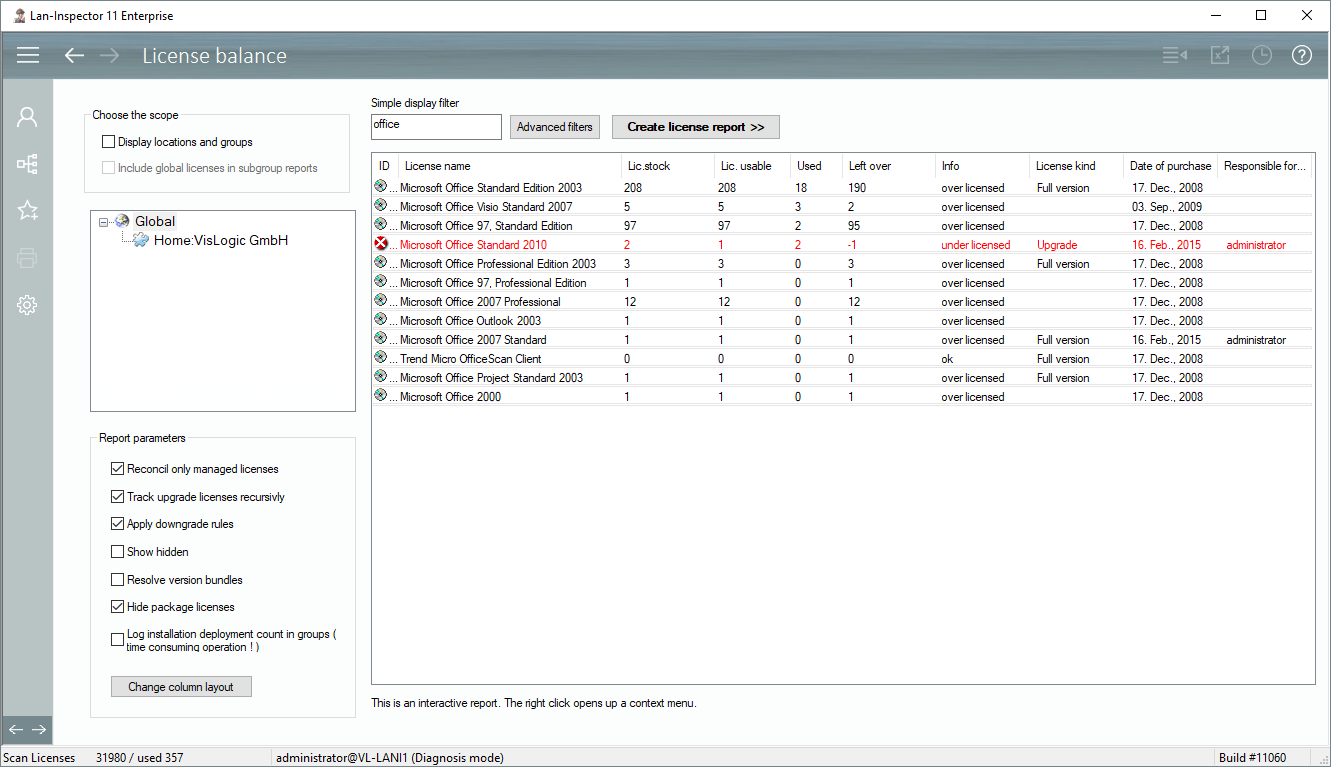Image resolution: width=1331 pixels, height=767 pixels.
Task: Click the Simple display filter text field
Action: click(435, 127)
